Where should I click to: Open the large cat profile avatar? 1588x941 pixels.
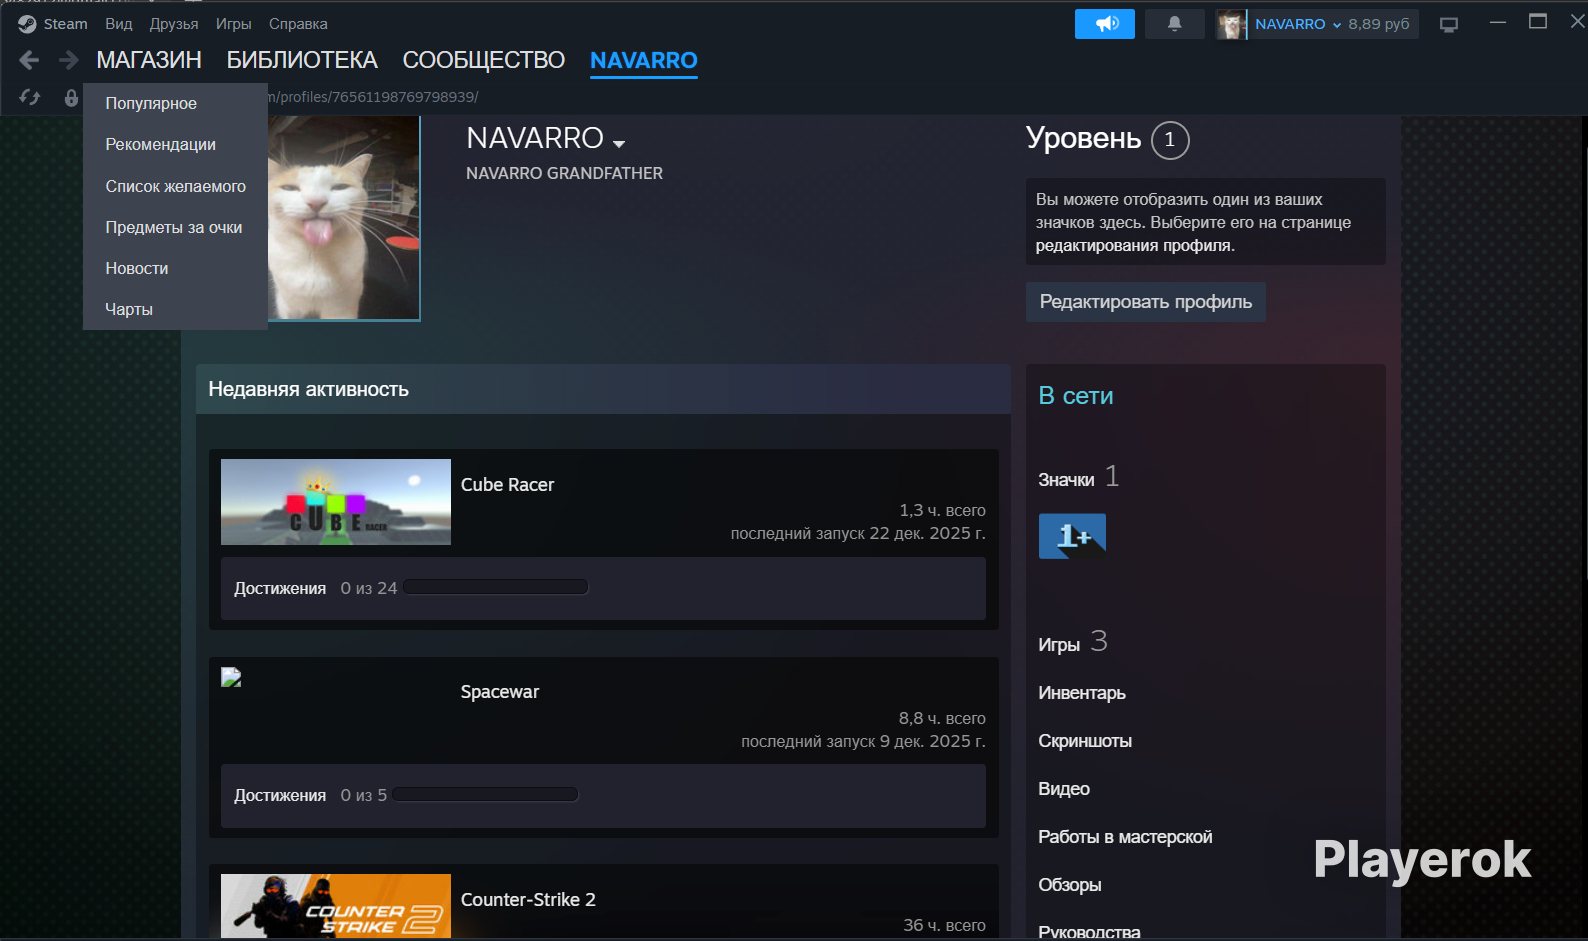point(344,218)
